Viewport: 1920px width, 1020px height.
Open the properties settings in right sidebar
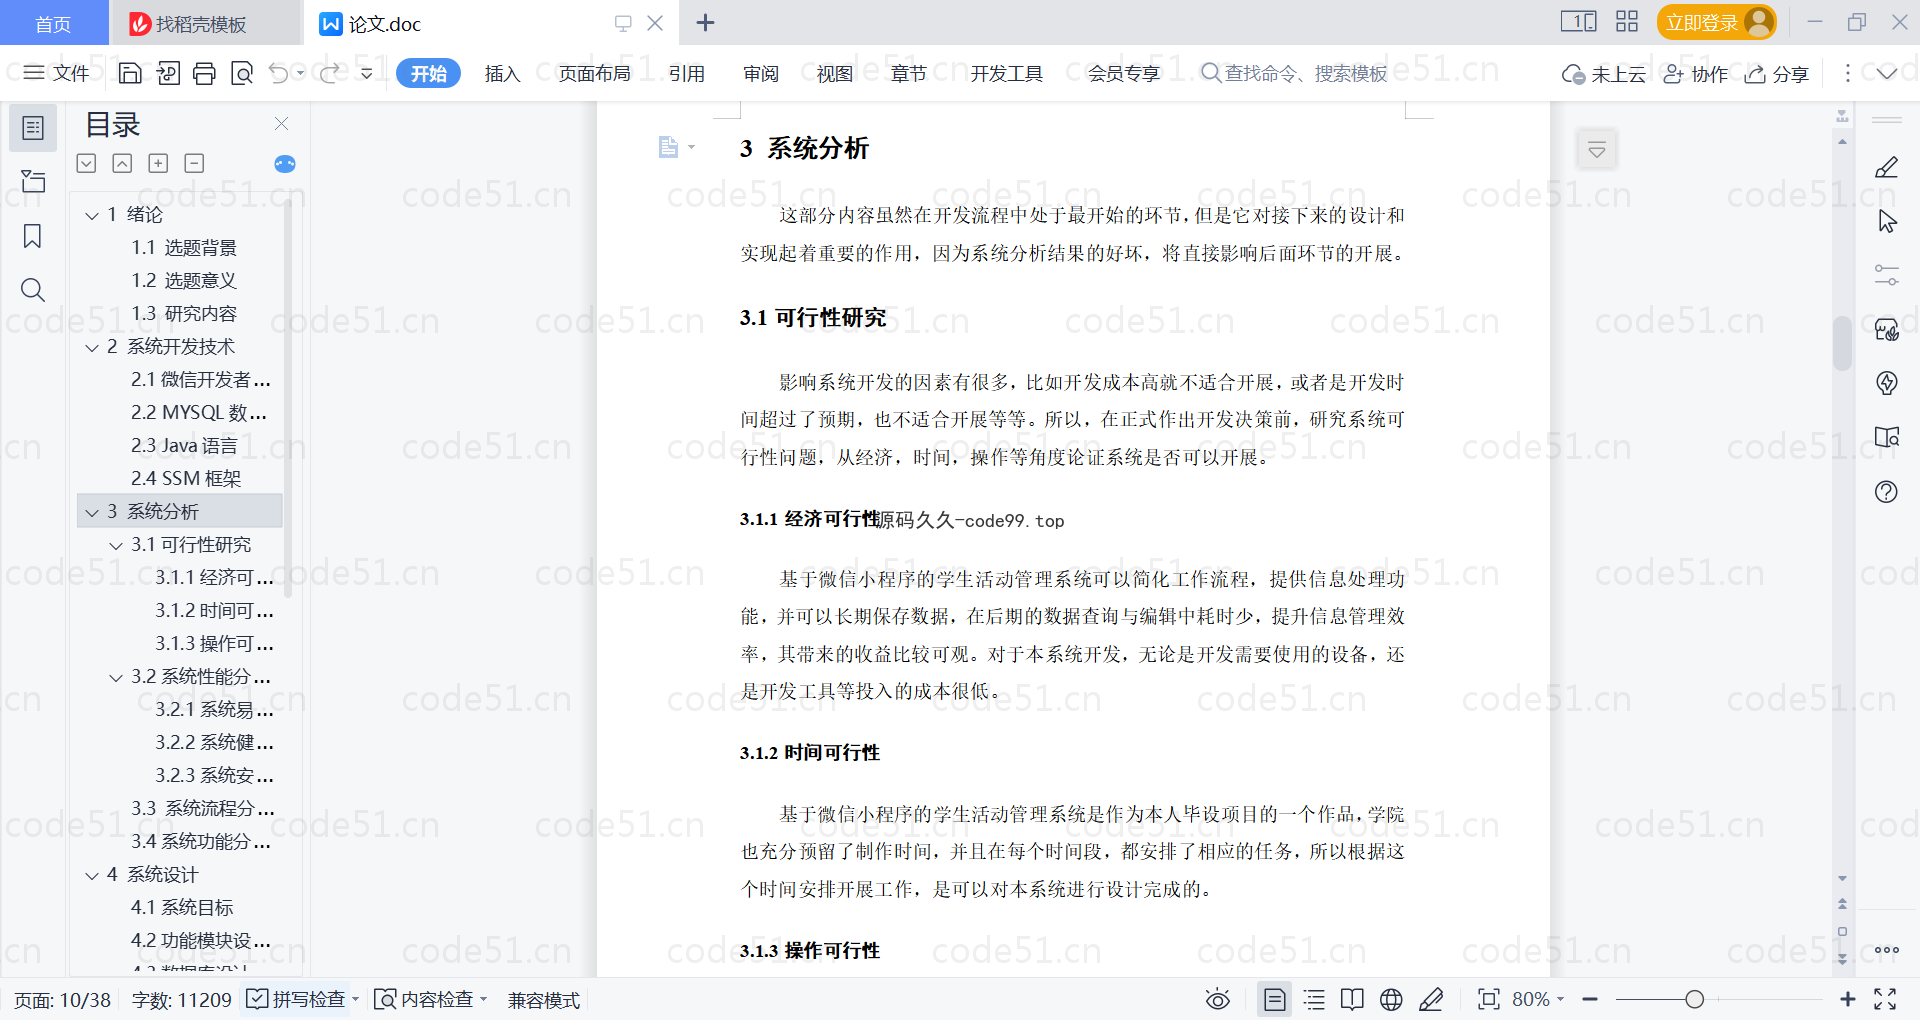pos(1886,275)
